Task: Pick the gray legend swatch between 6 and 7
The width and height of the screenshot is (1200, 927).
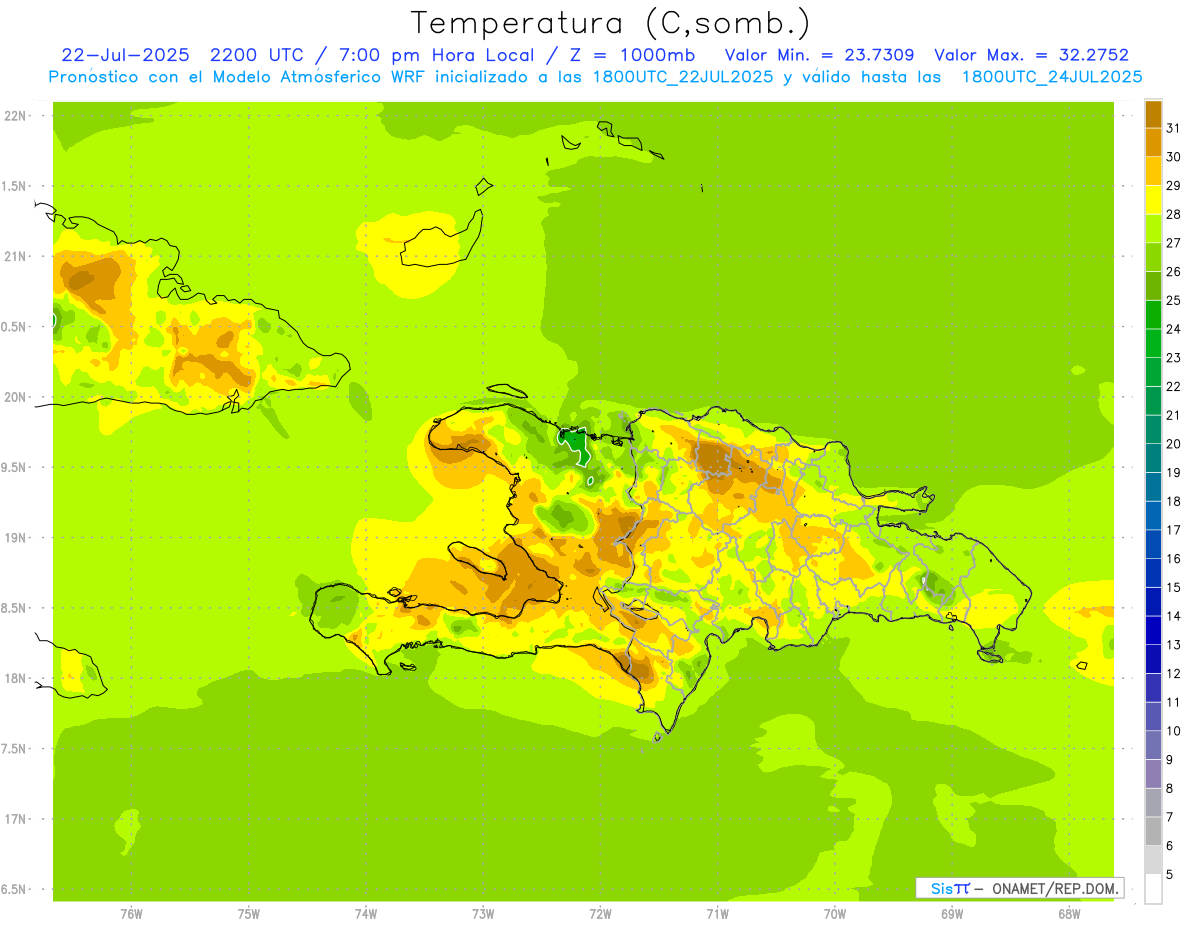Action: [x=1153, y=831]
